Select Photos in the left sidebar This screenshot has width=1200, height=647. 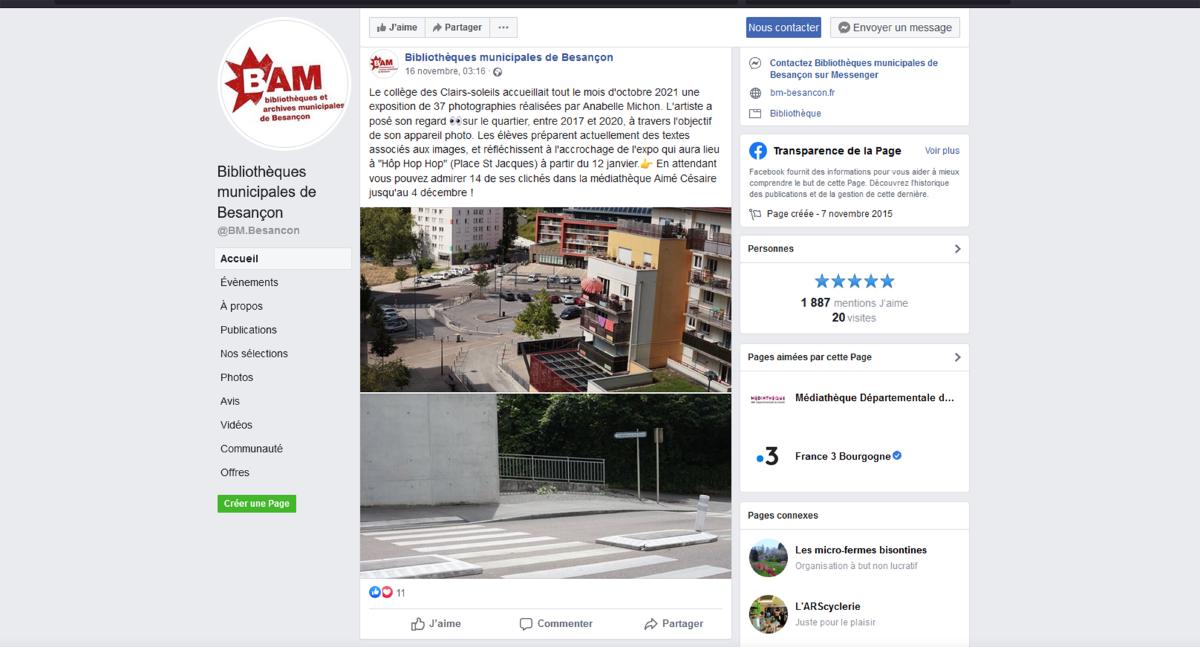coord(237,377)
